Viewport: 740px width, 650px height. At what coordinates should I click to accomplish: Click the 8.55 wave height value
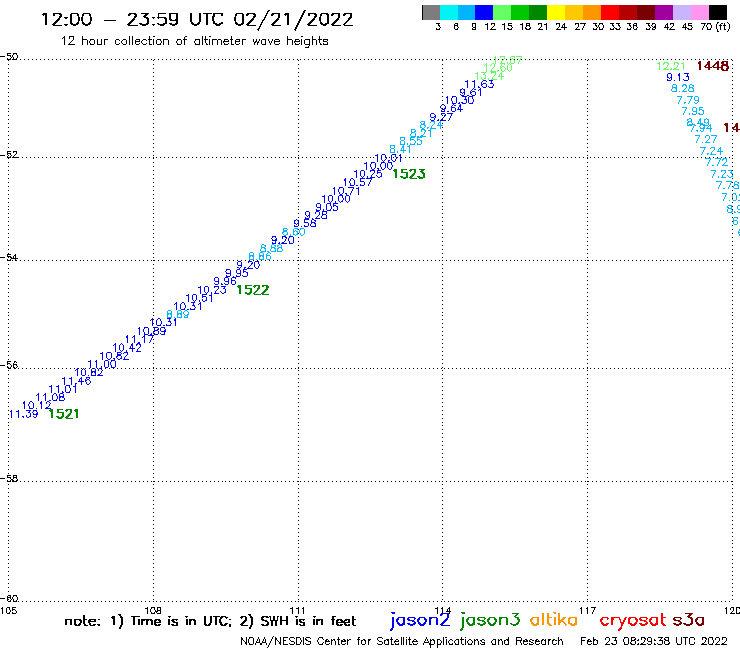[x=411, y=141]
